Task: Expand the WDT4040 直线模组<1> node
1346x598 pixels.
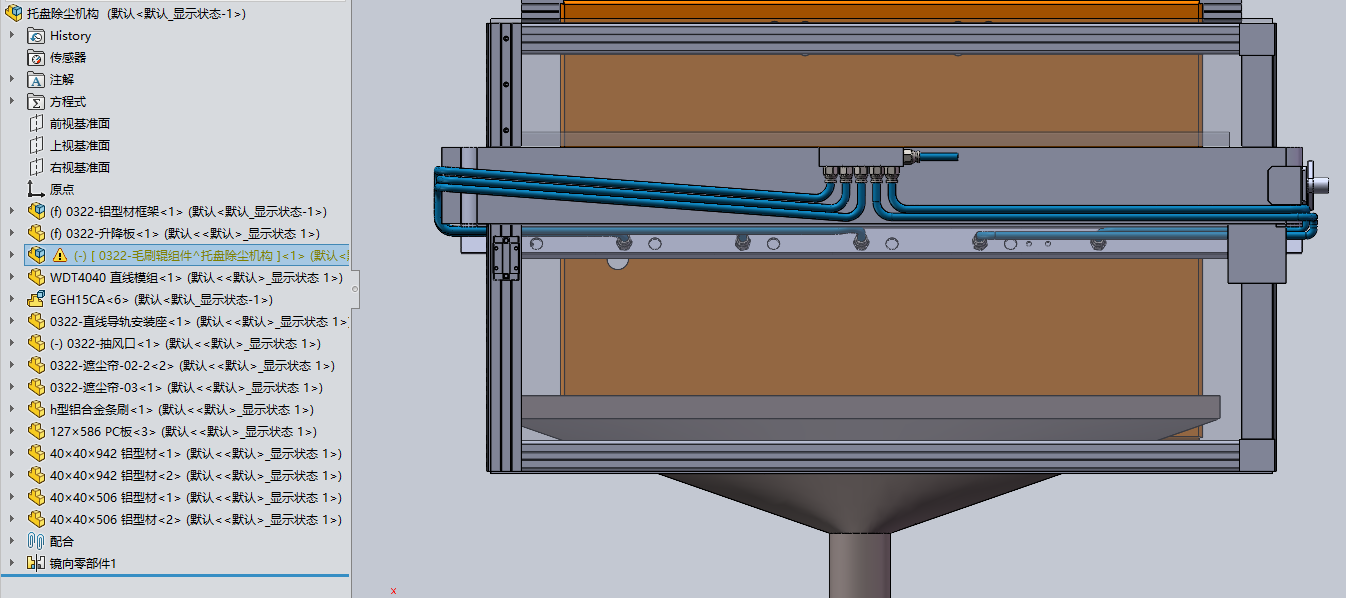Action: coord(12,278)
